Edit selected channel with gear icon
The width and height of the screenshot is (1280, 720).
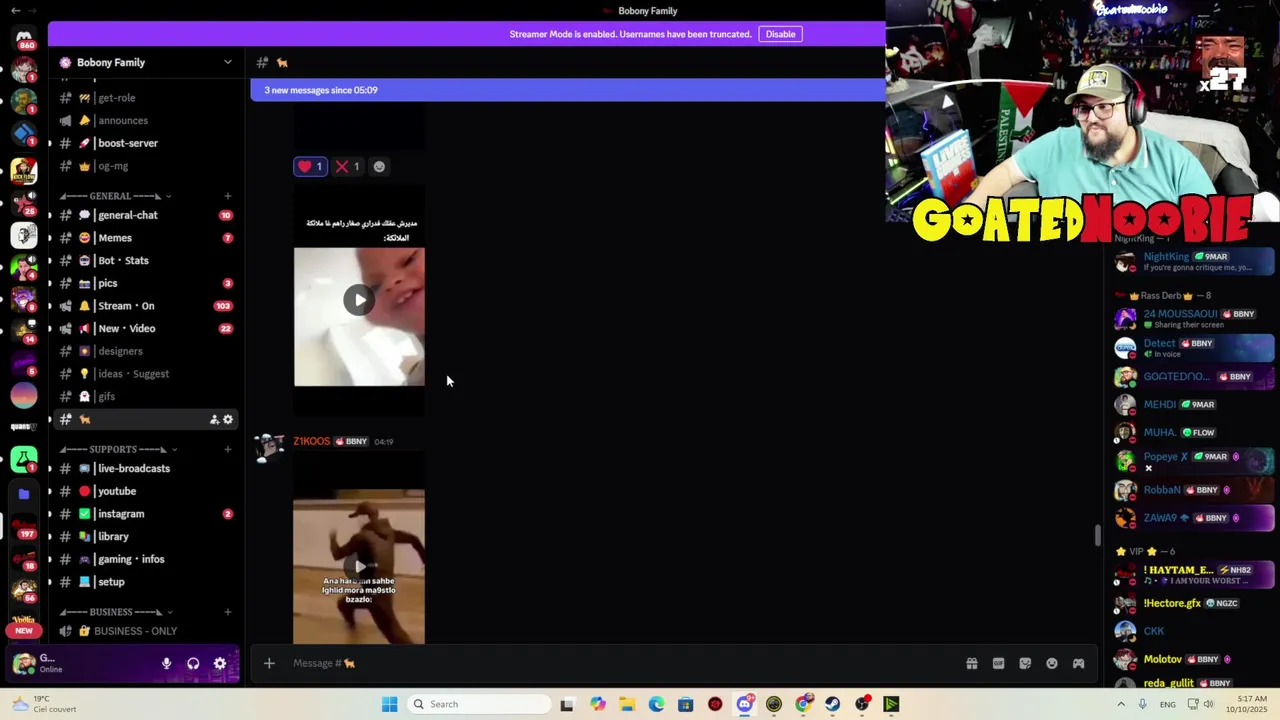pos(228,420)
